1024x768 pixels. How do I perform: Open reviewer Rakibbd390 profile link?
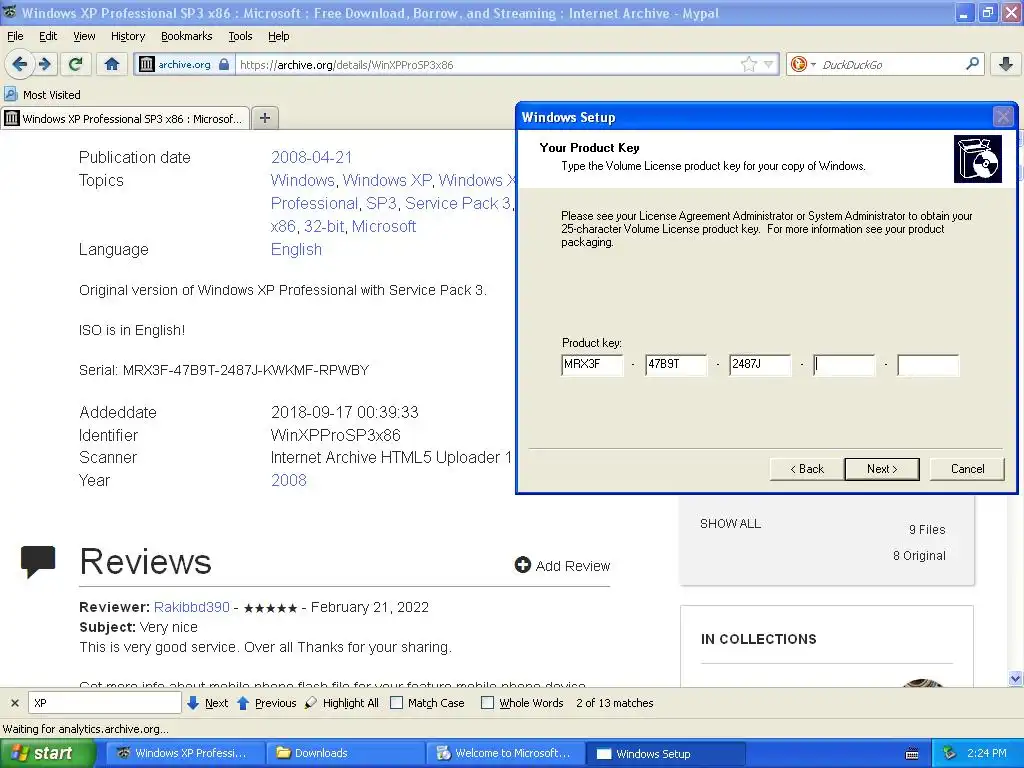(192, 607)
